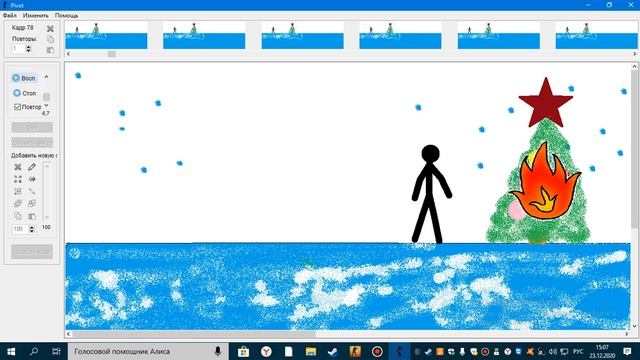Screen dimensions: 640x360
Task: Click the delete figure X tool icon
Action: (x=18, y=167)
